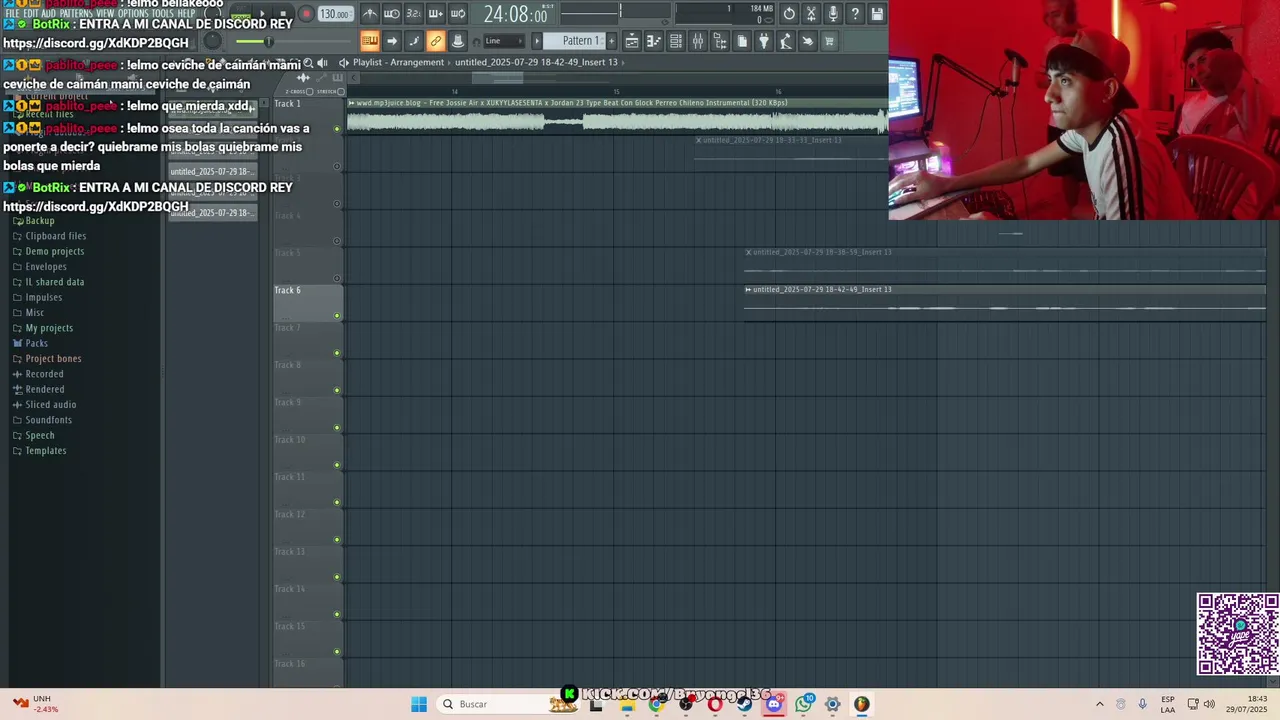Click the tempo field showing 130.000
Viewport: 1280px width, 720px height.
tap(334, 14)
